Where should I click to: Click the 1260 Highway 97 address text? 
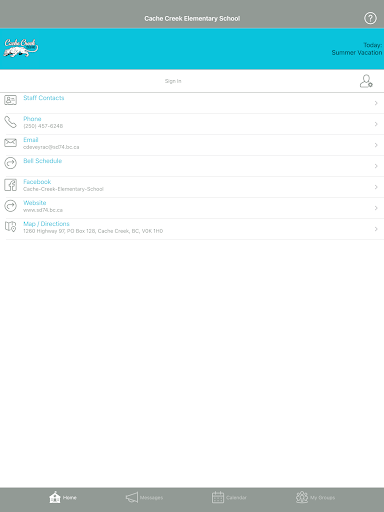[93, 231]
